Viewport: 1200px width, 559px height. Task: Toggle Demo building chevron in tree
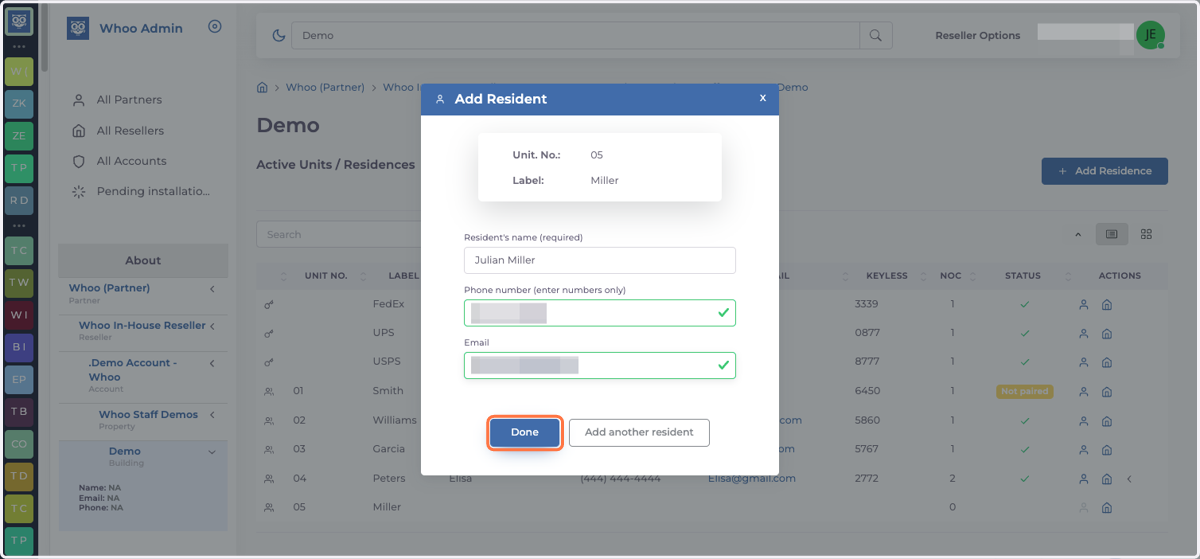pyautogui.click(x=212, y=452)
